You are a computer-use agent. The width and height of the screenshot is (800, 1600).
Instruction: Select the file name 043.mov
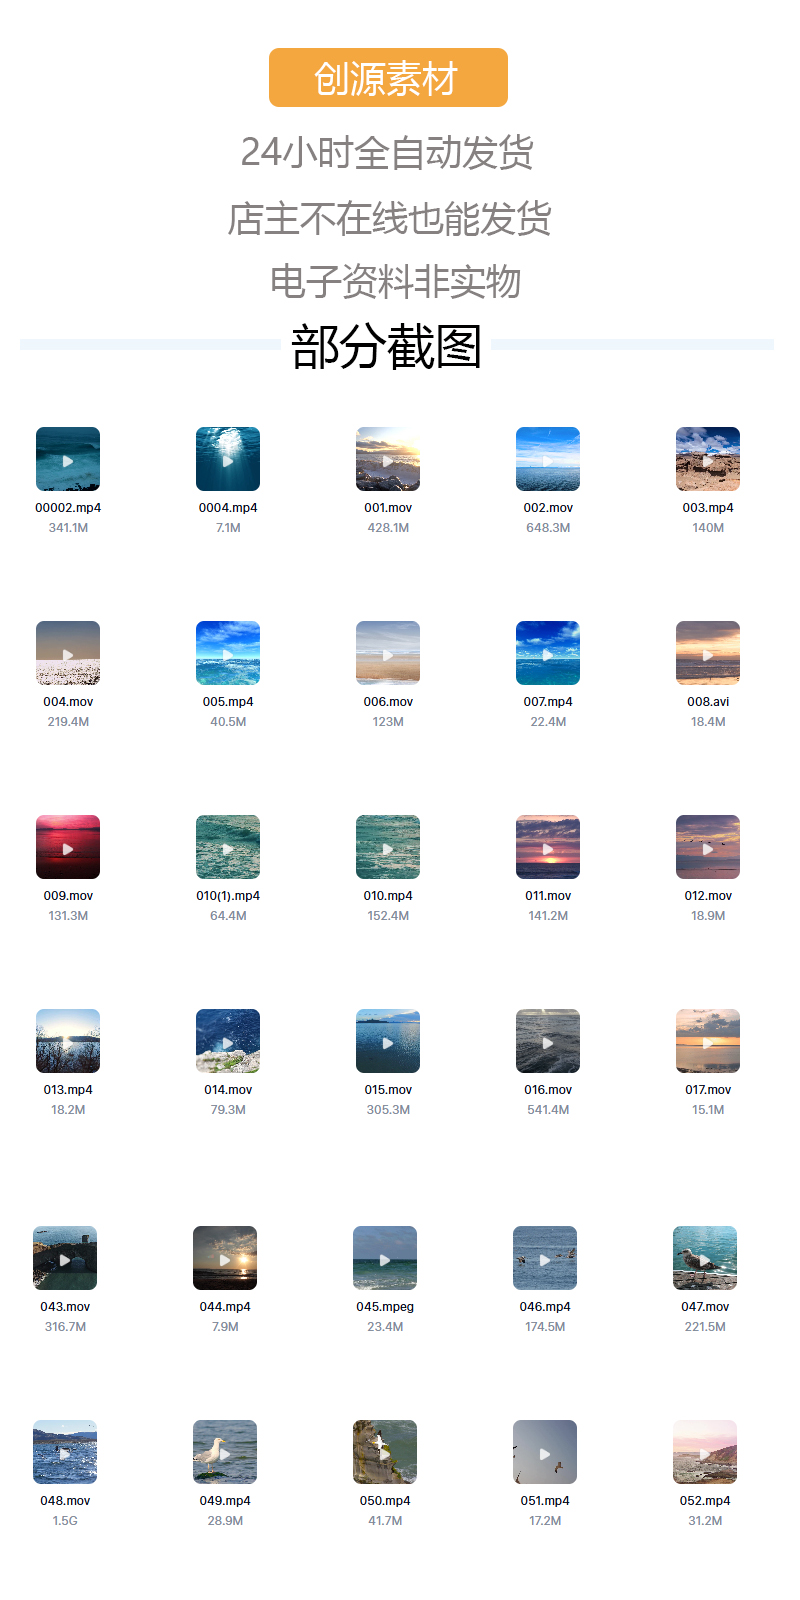point(65,1307)
